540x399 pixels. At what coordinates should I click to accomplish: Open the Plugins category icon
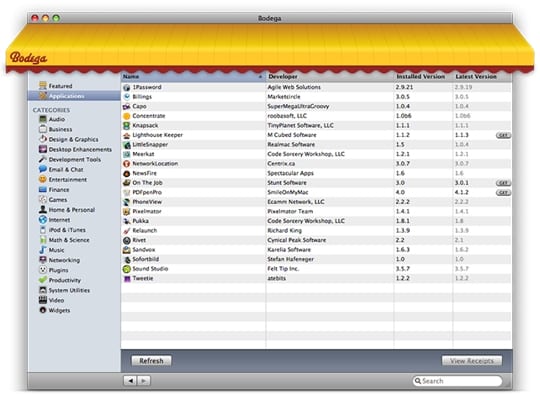(43, 270)
